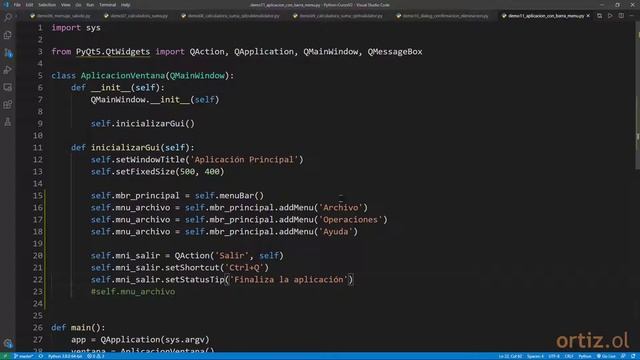
Task: Open the Edit menu
Action: point(29,5)
